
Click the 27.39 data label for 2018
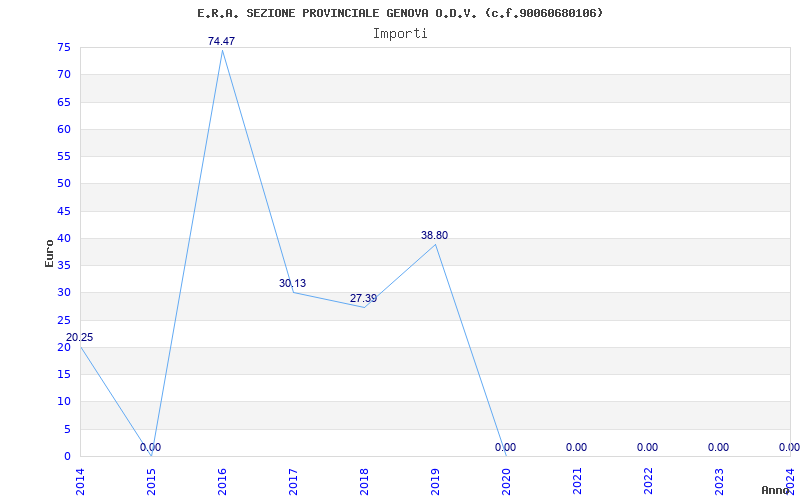tap(363, 298)
